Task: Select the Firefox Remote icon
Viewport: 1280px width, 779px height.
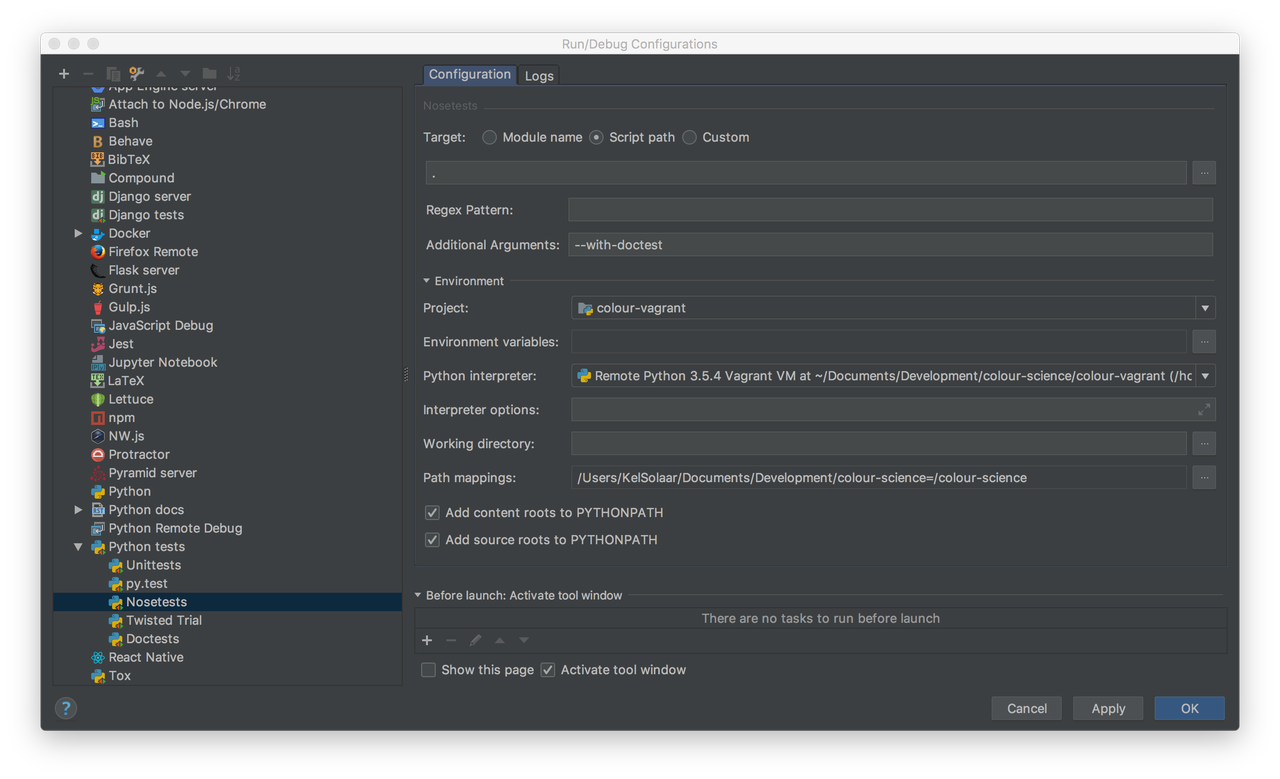Action: [x=97, y=252]
